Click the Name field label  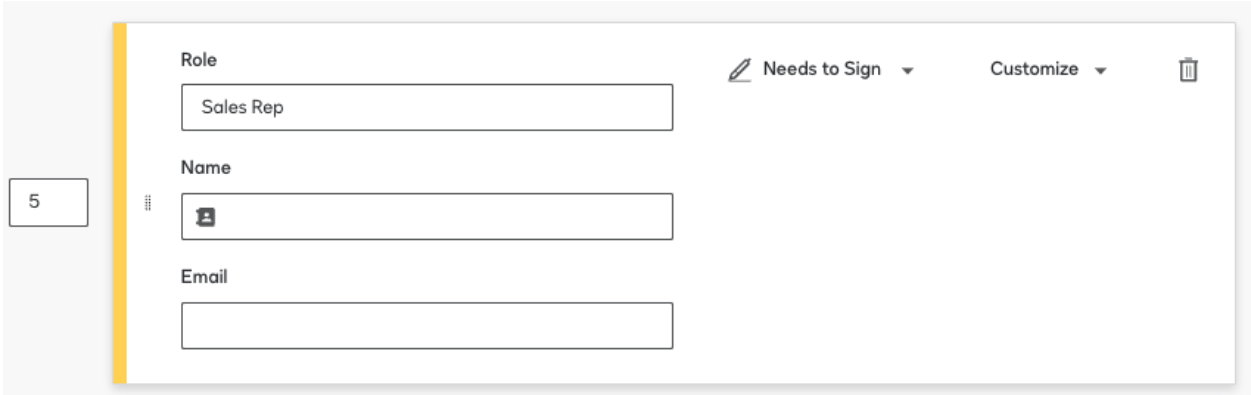pos(205,167)
